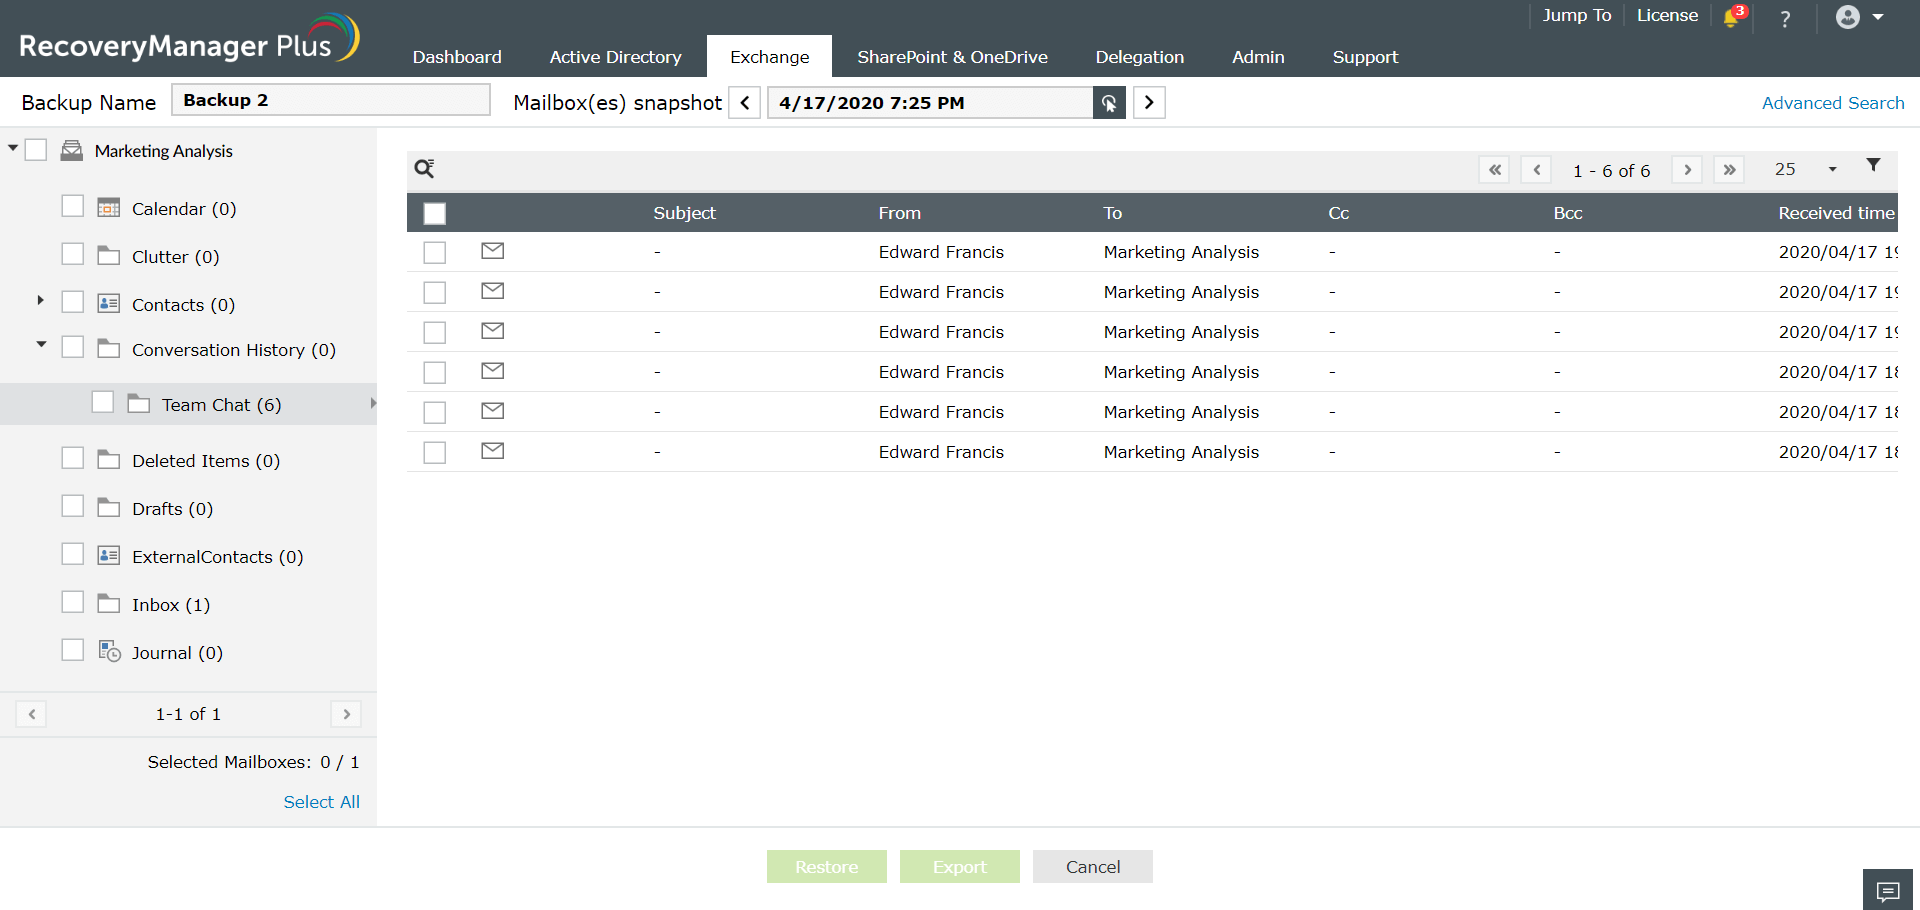Click the Marketing Analysis mailbox icon

pos(72,151)
